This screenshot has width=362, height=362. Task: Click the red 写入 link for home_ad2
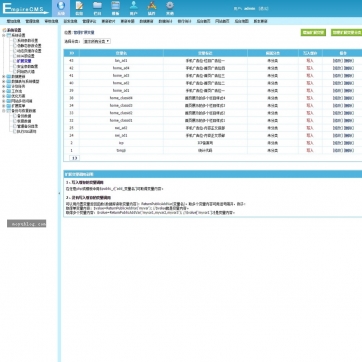click(x=310, y=83)
